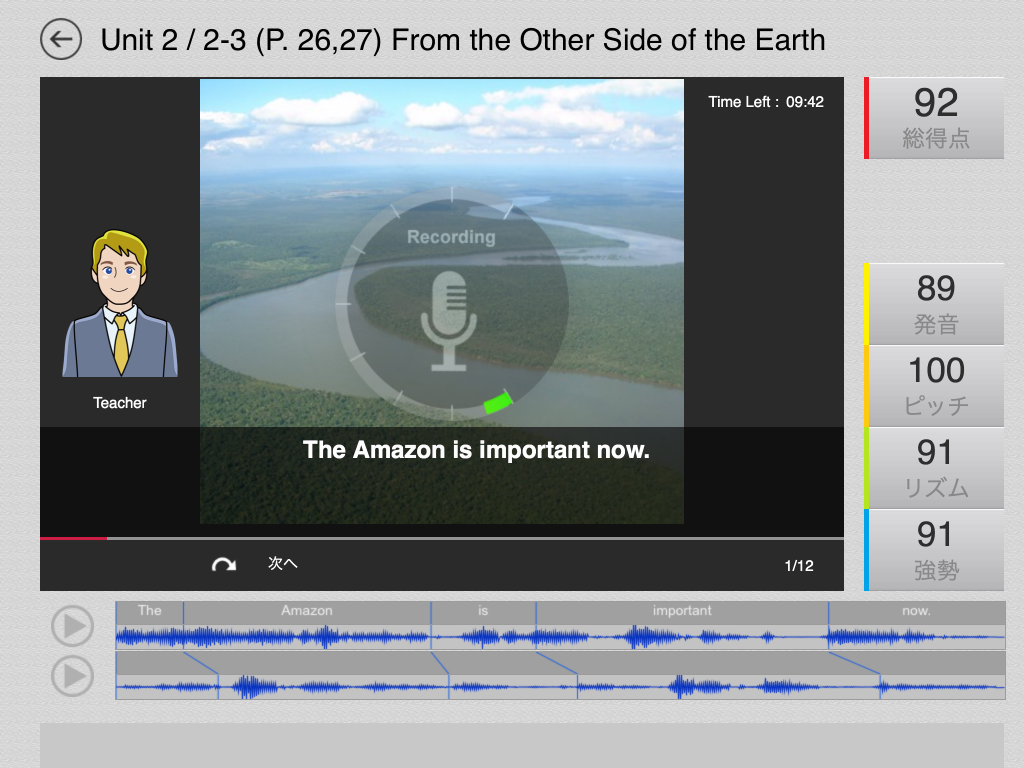Screen dimensions: 1024x768
Task: Click the word 'Amazon' waveform segment
Action: (x=307, y=626)
